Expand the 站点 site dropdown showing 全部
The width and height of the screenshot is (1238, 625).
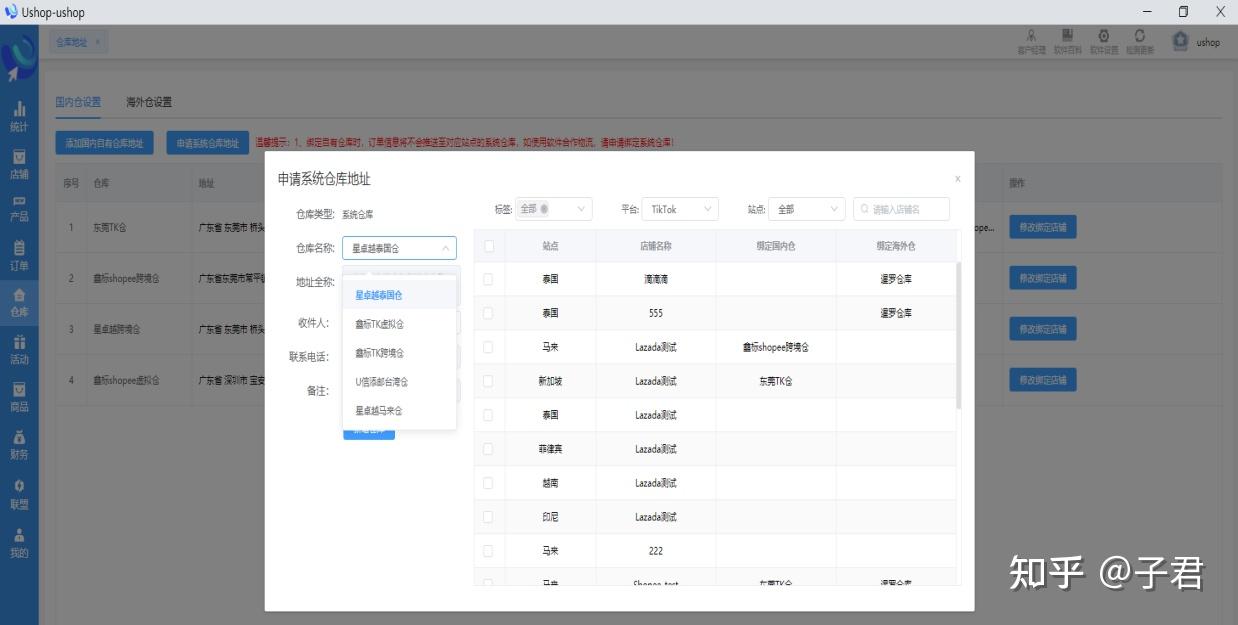806,209
